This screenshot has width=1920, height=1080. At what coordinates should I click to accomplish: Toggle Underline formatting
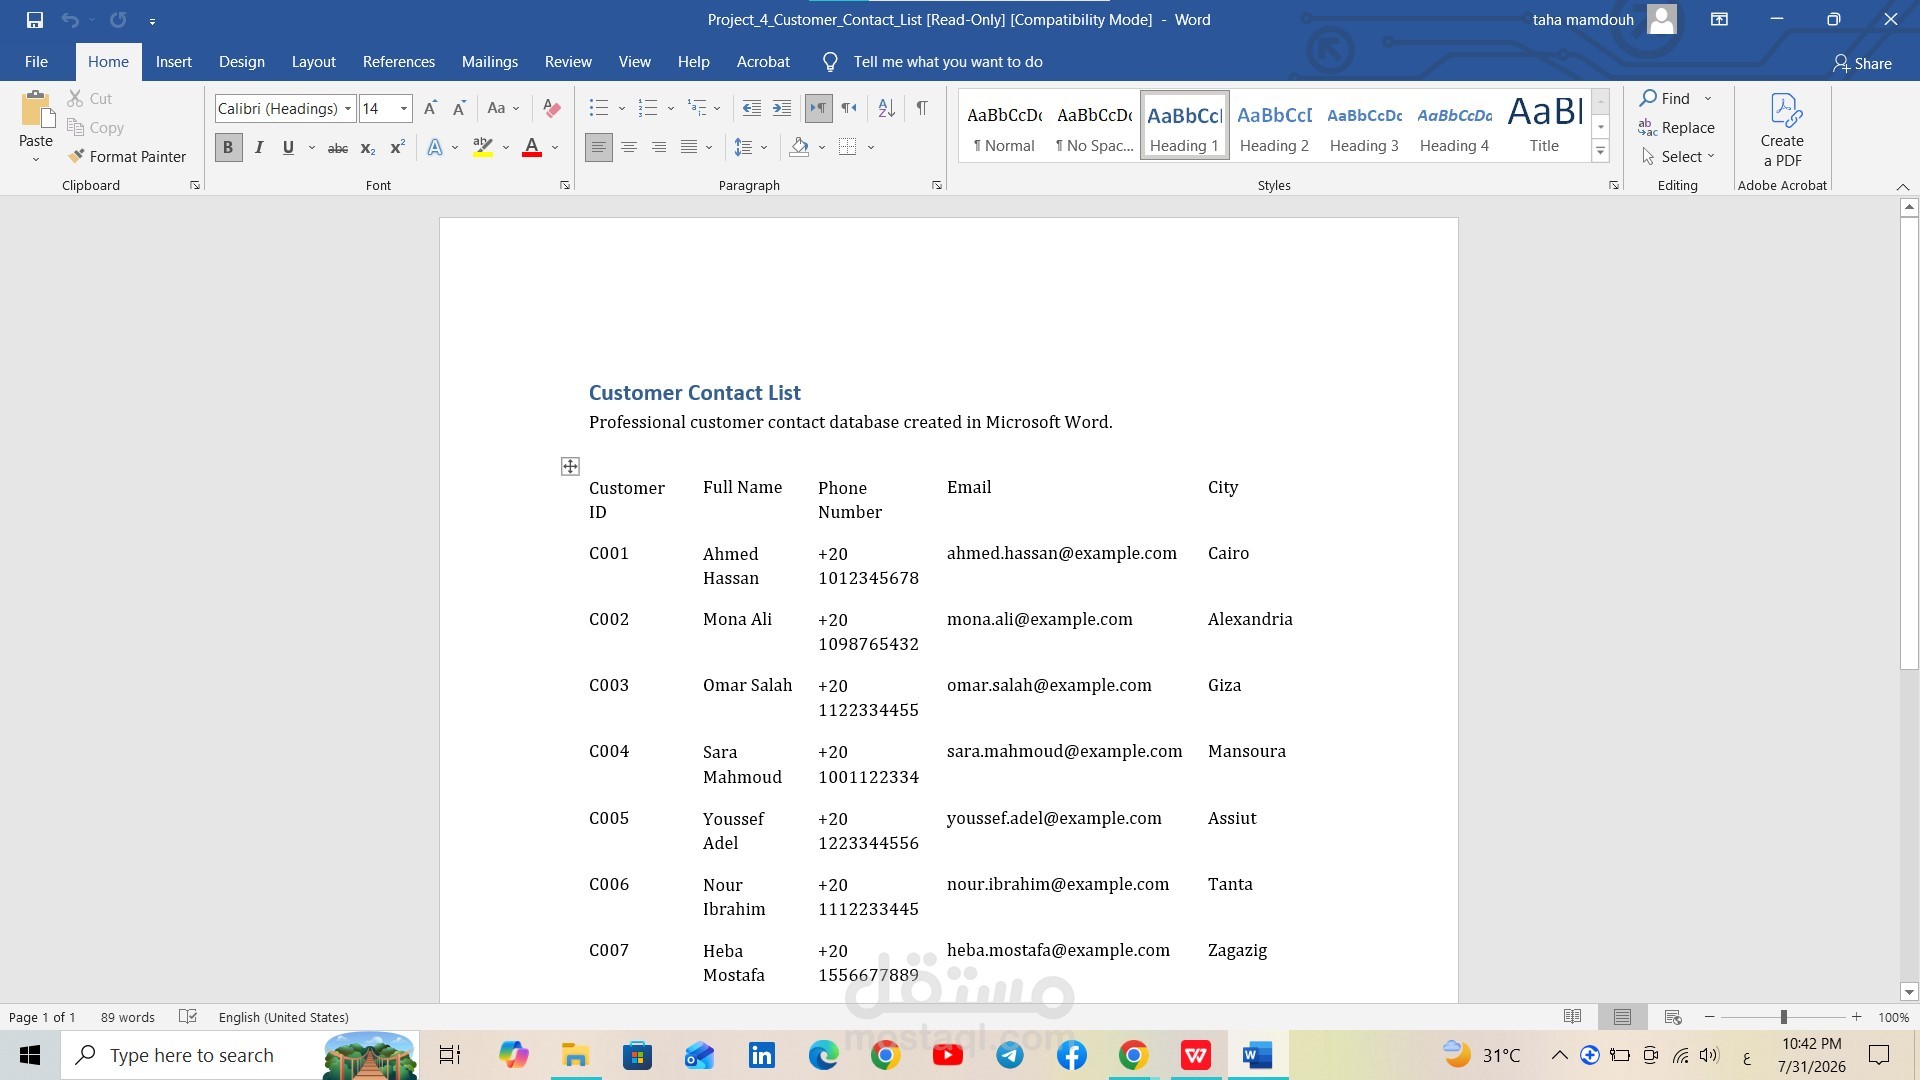pyautogui.click(x=288, y=147)
